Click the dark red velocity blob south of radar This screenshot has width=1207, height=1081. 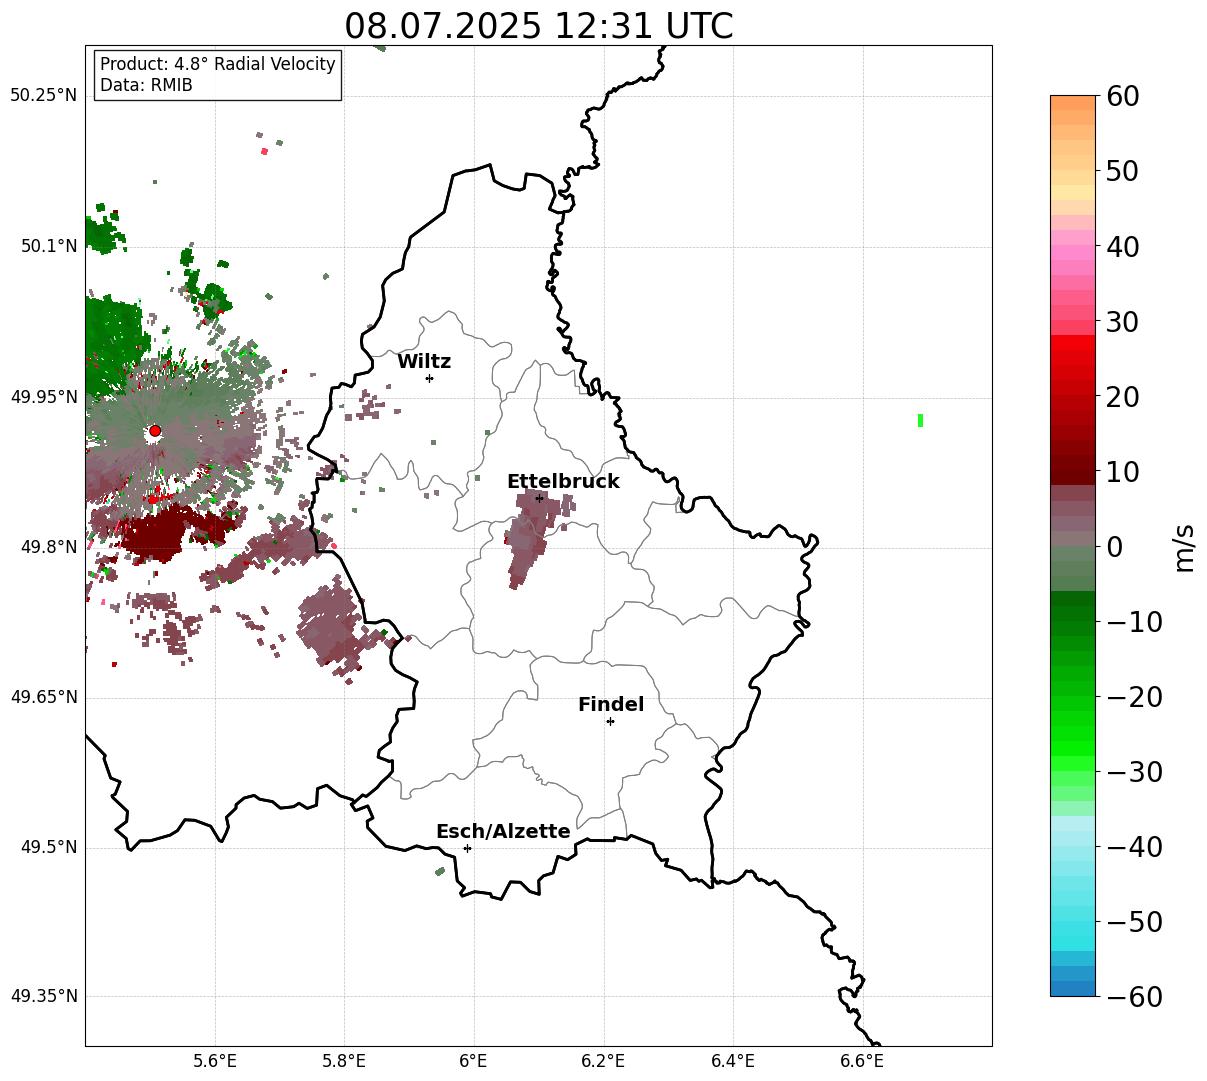point(155,533)
